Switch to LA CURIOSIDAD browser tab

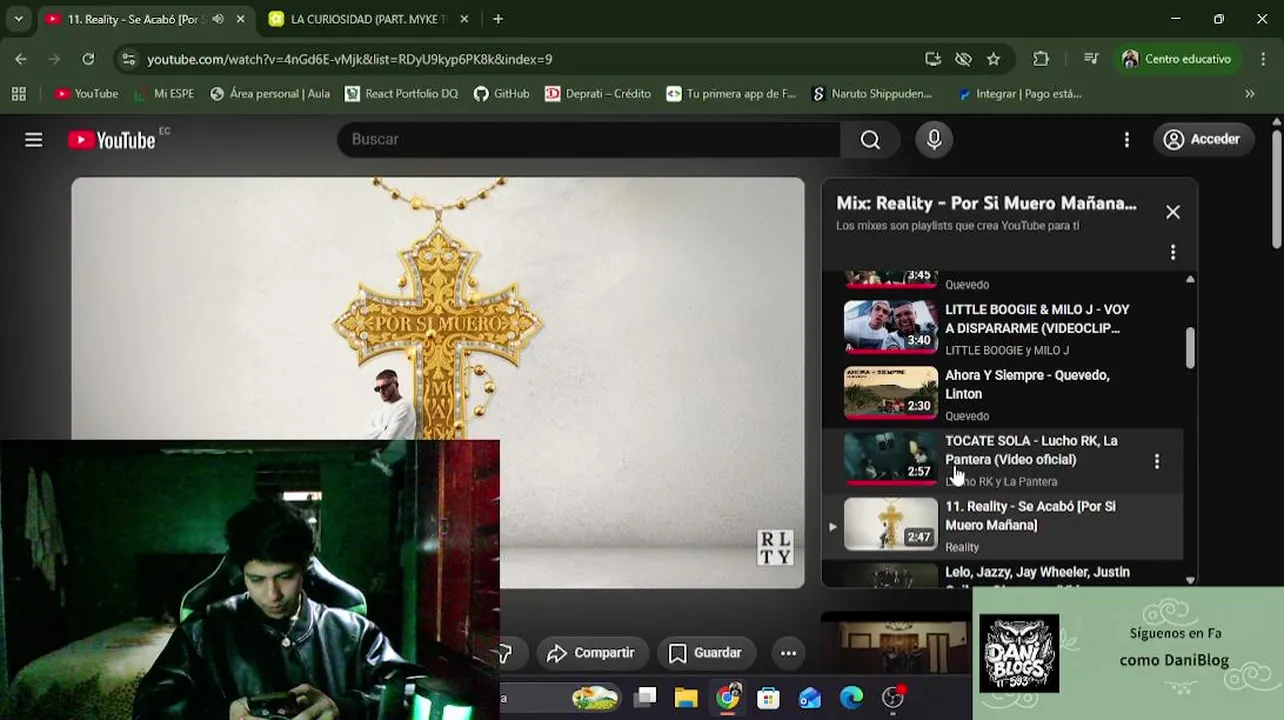[370, 19]
